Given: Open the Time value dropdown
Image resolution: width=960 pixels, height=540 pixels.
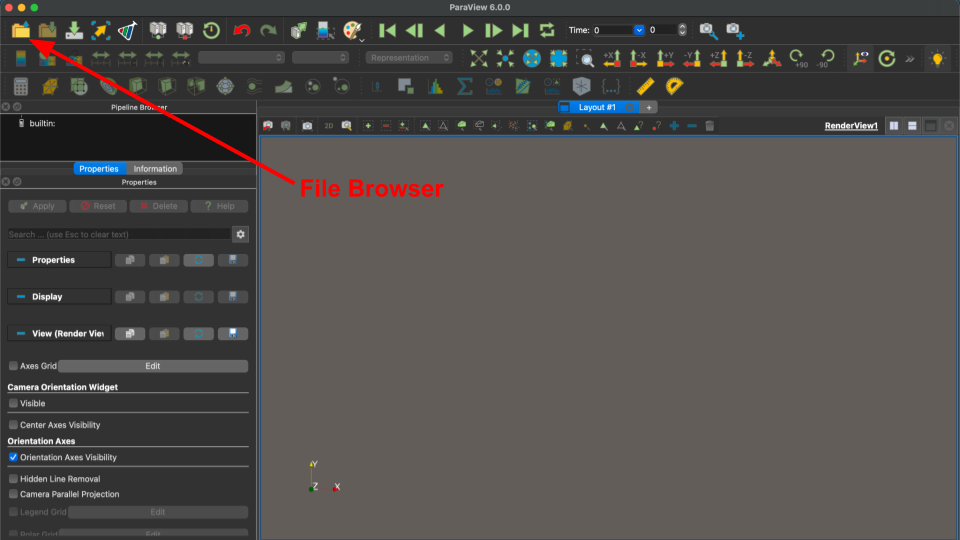Looking at the screenshot, I should pos(639,30).
